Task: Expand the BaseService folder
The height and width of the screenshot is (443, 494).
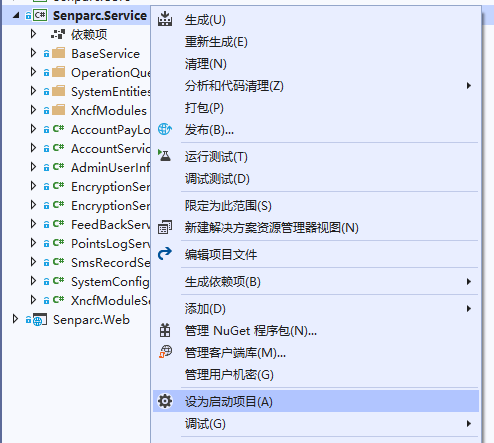Action: (33, 53)
